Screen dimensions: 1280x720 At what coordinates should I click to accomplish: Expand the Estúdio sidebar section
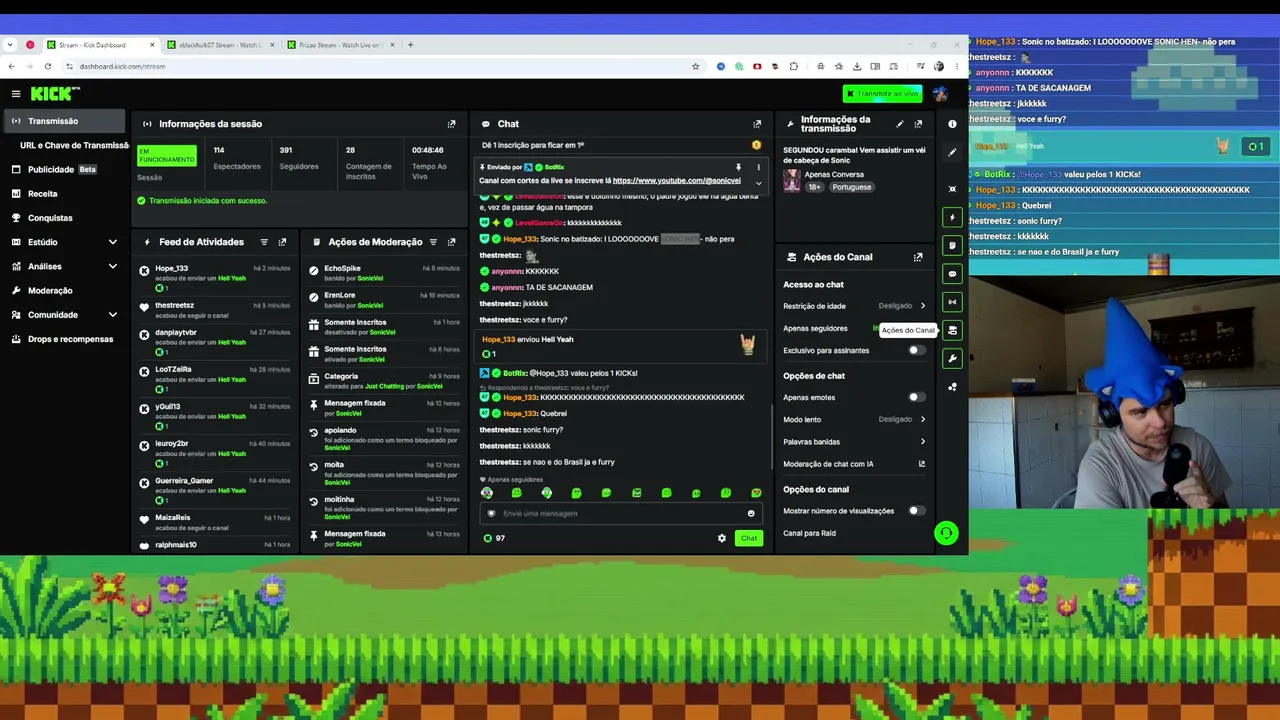pos(112,242)
